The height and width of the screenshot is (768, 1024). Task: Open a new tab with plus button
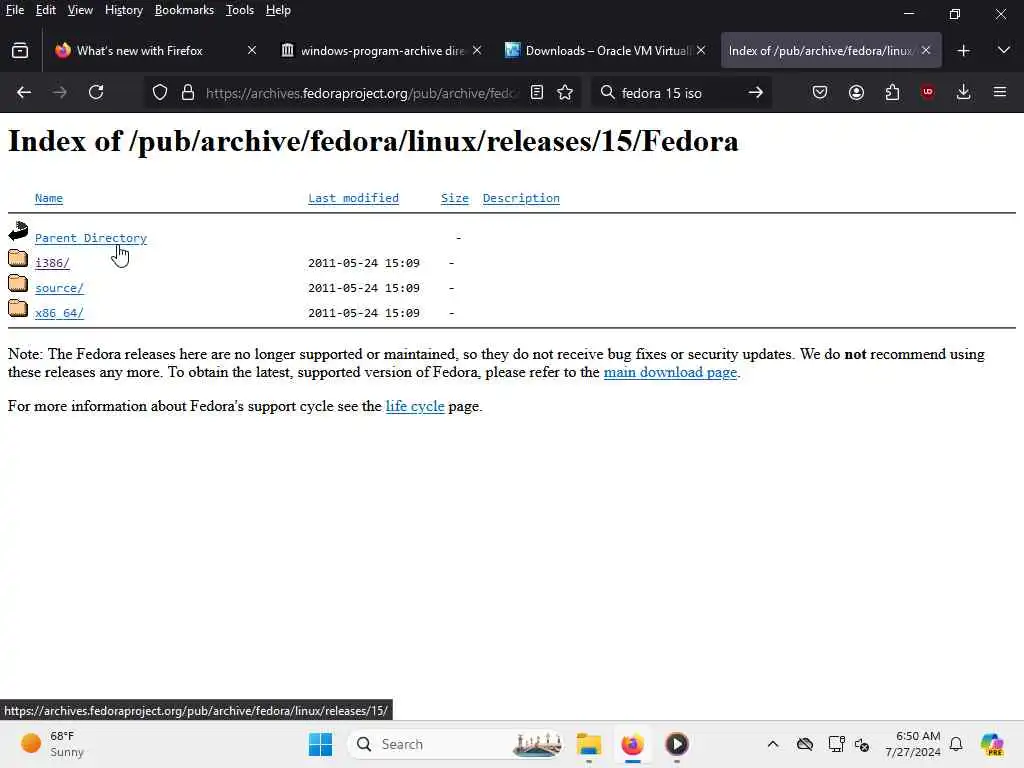(963, 50)
